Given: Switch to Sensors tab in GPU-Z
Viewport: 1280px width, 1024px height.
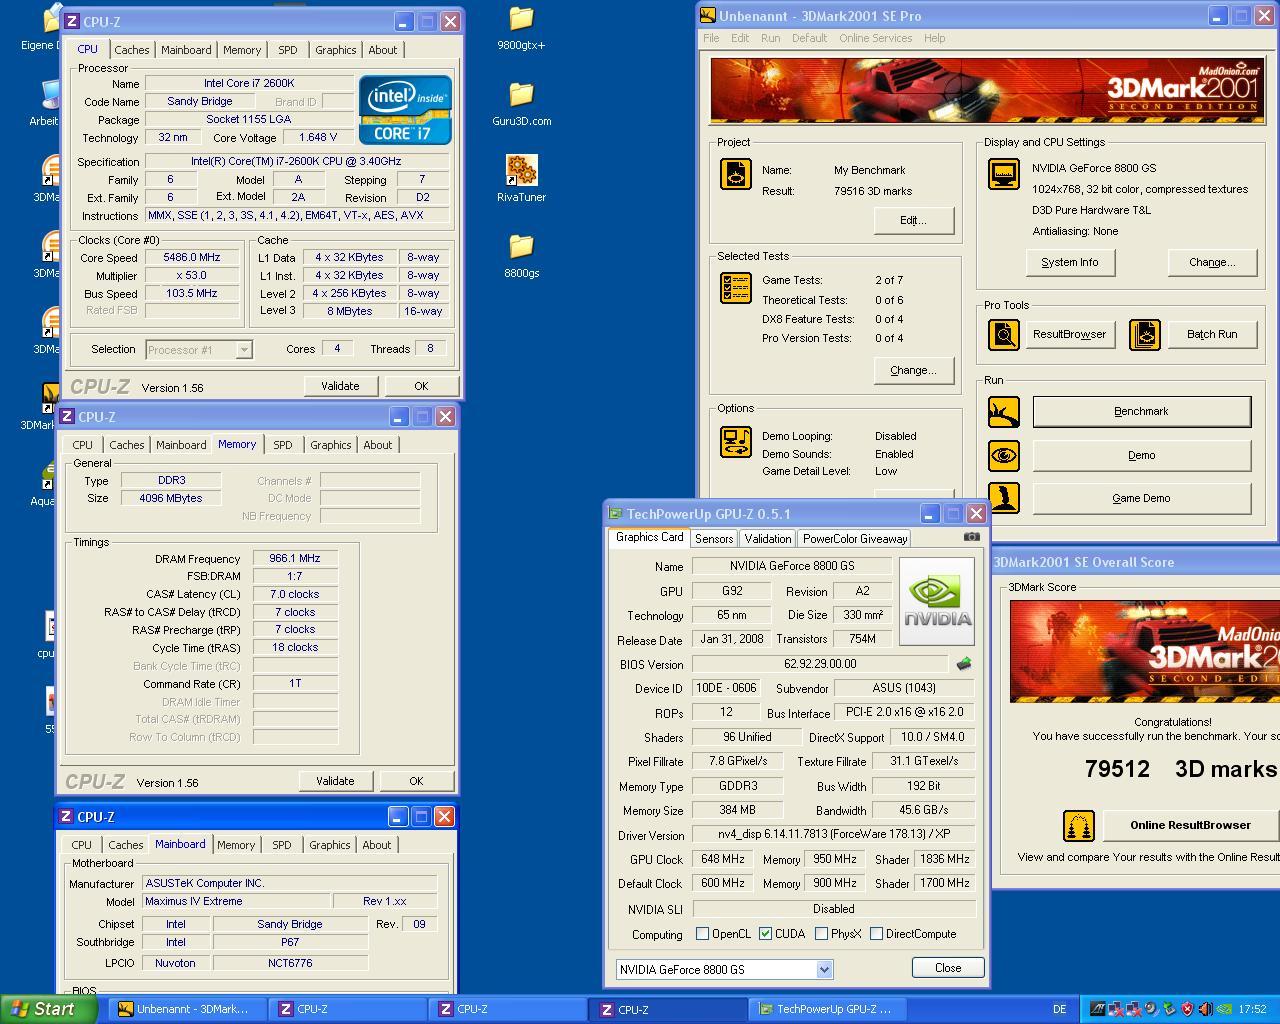Looking at the screenshot, I should (714, 538).
